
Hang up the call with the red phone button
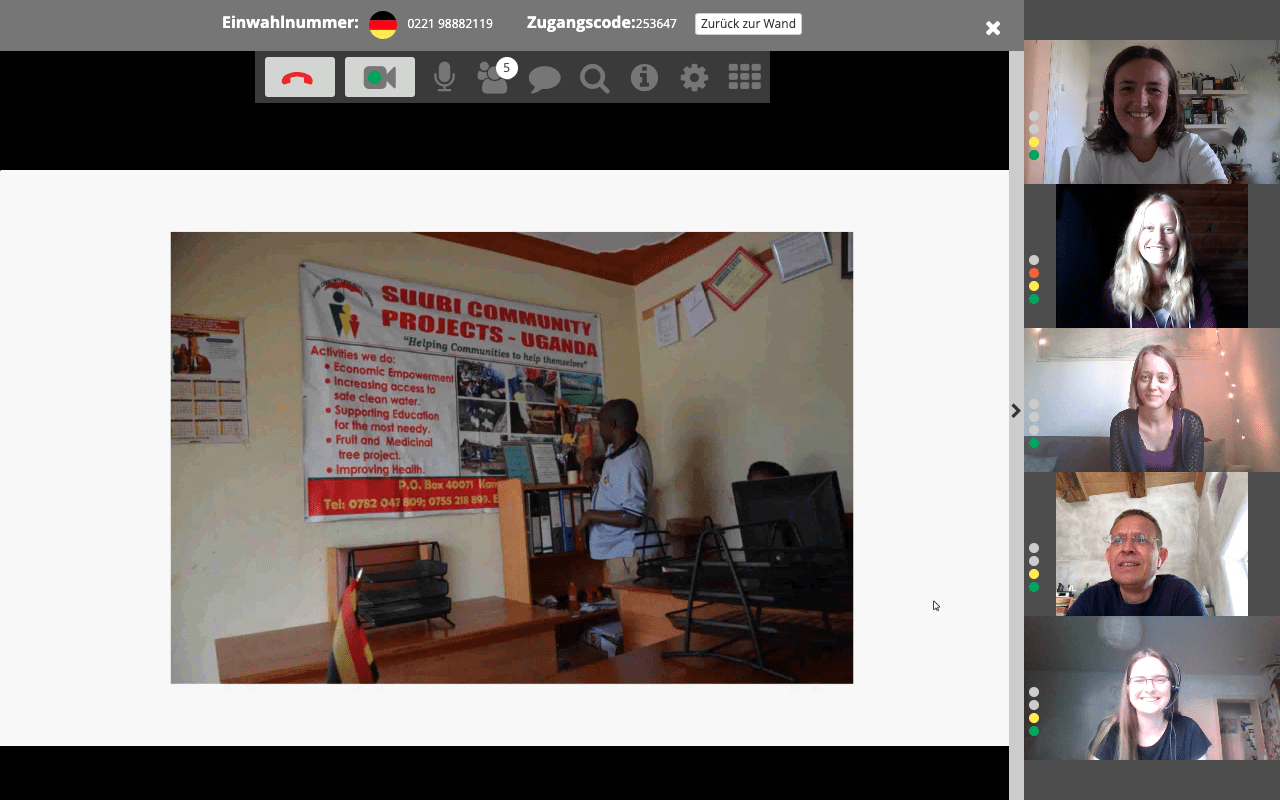[x=300, y=78]
